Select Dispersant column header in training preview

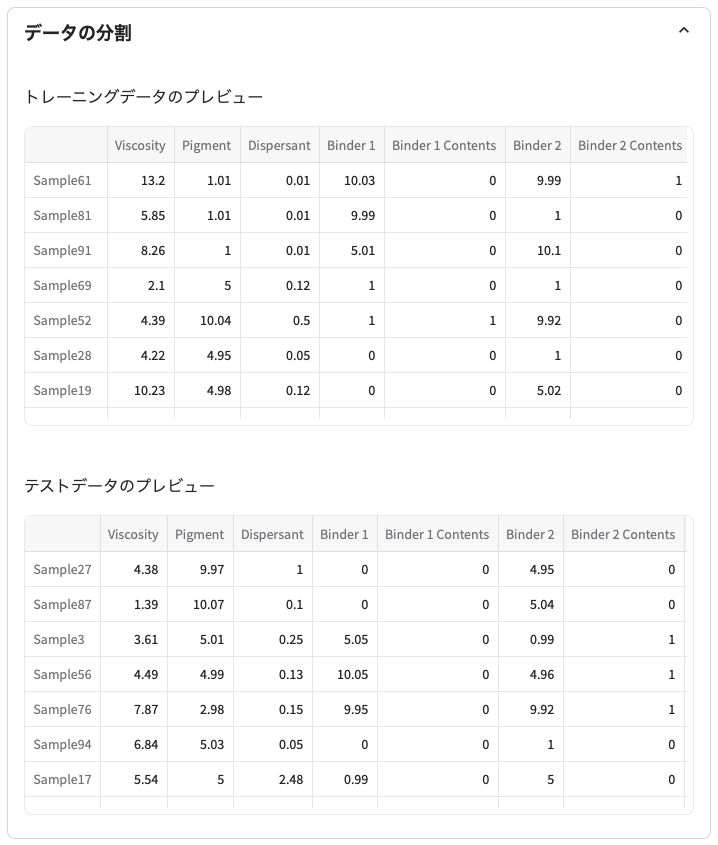coord(279,145)
